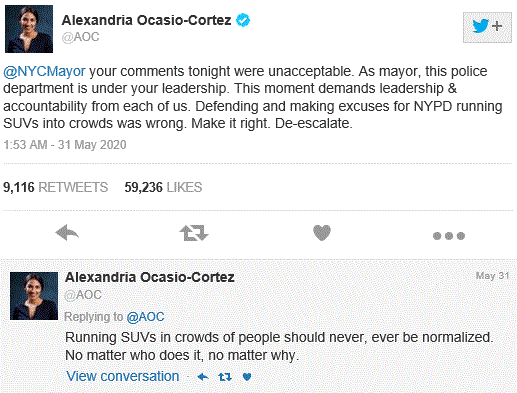The height and width of the screenshot is (393, 517).
Task: Click the Twitter follow button with plus sign
Action: [x=487, y=27]
